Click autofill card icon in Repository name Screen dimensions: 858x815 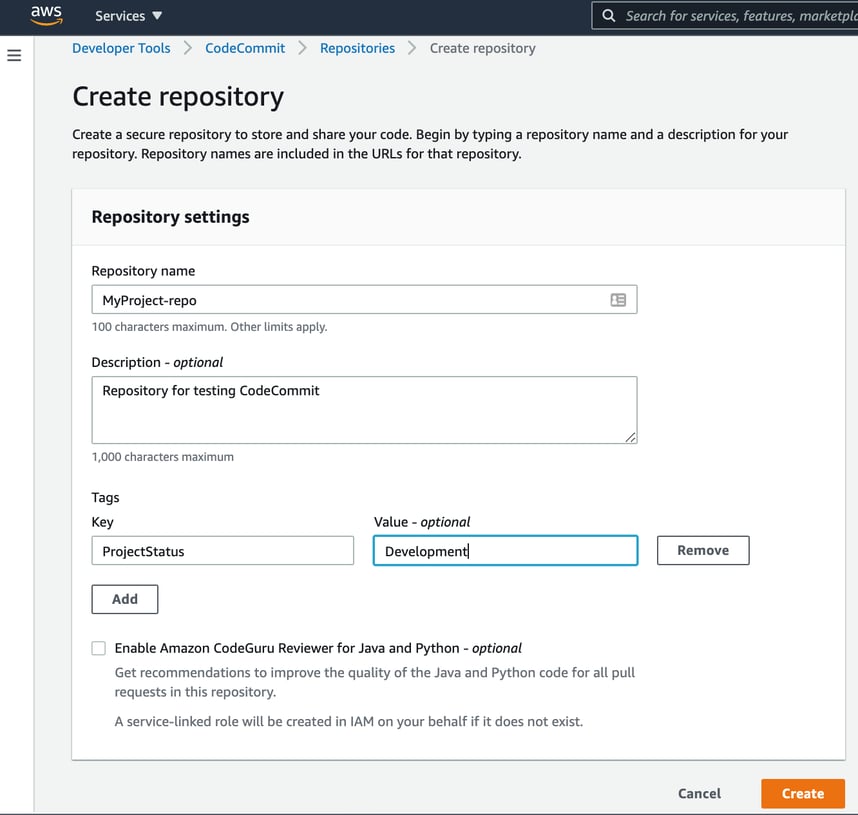[x=618, y=300]
